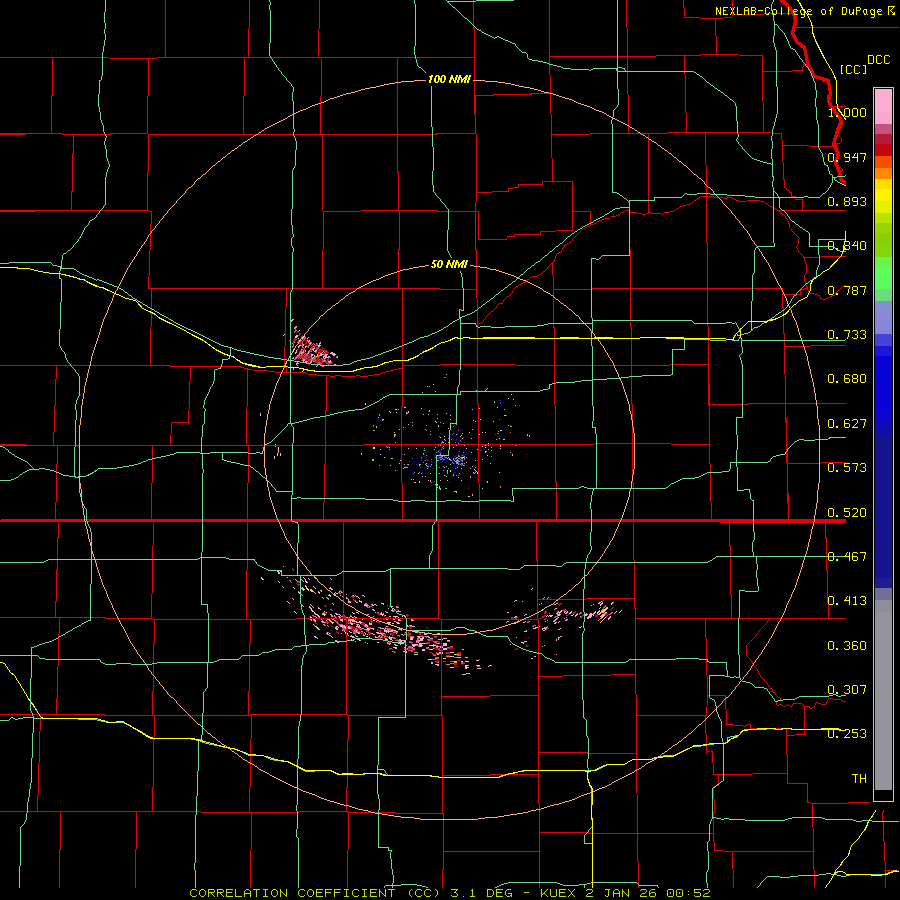Click the 0.893 scale value
Image resolution: width=900 pixels, height=900 pixels.
[847, 201]
